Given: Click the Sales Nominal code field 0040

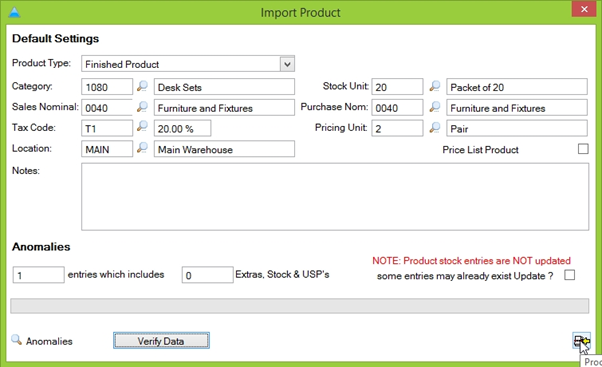Looking at the screenshot, I should 107,107.
